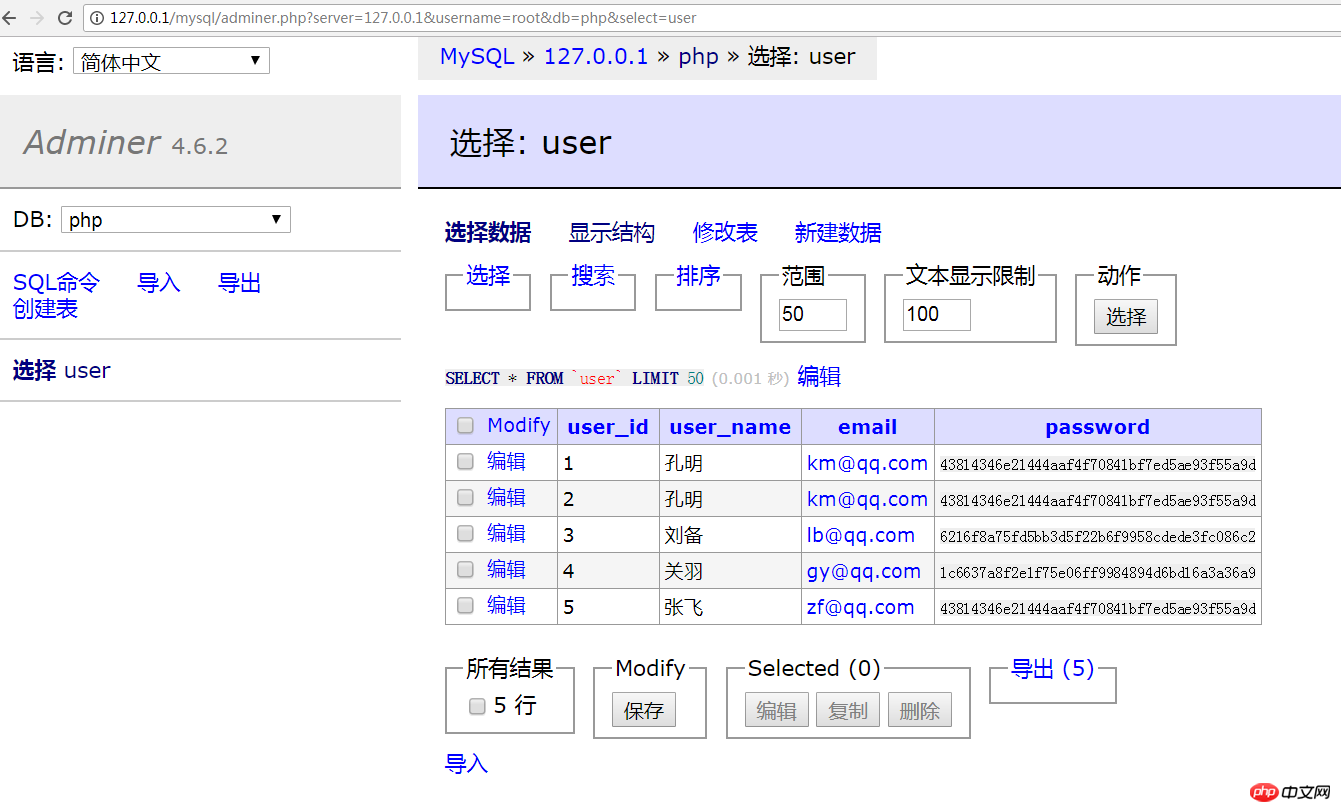Image resolution: width=1341 pixels, height=812 pixels.
Task: Sort by user_name column header
Action: 730,427
